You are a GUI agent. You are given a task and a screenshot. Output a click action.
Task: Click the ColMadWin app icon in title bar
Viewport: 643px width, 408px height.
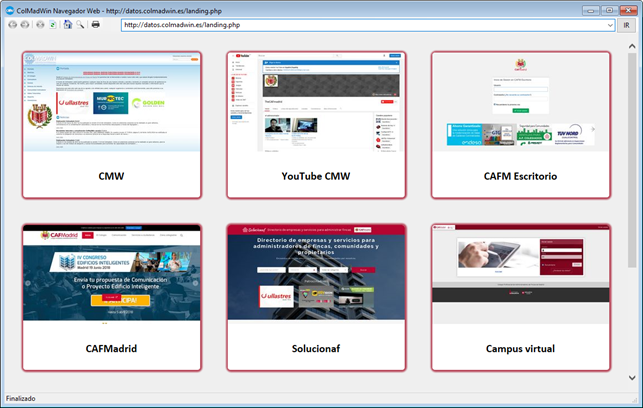click(9, 8)
